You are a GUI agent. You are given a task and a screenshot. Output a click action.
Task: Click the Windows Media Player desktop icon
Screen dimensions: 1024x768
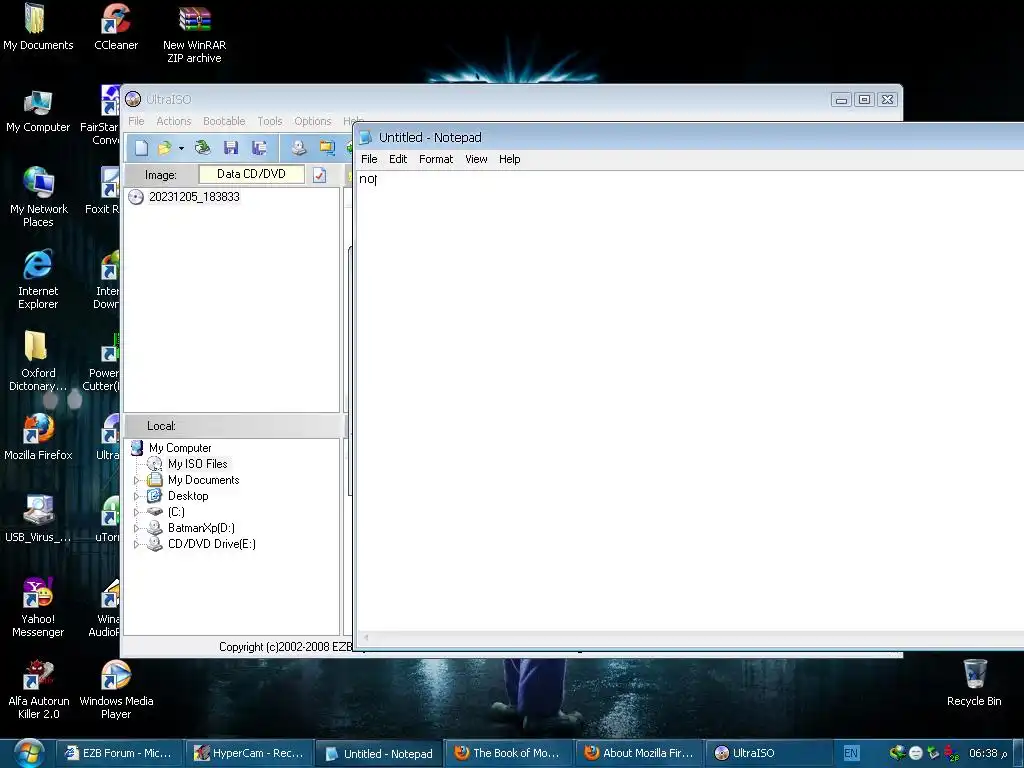click(x=116, y=690)
